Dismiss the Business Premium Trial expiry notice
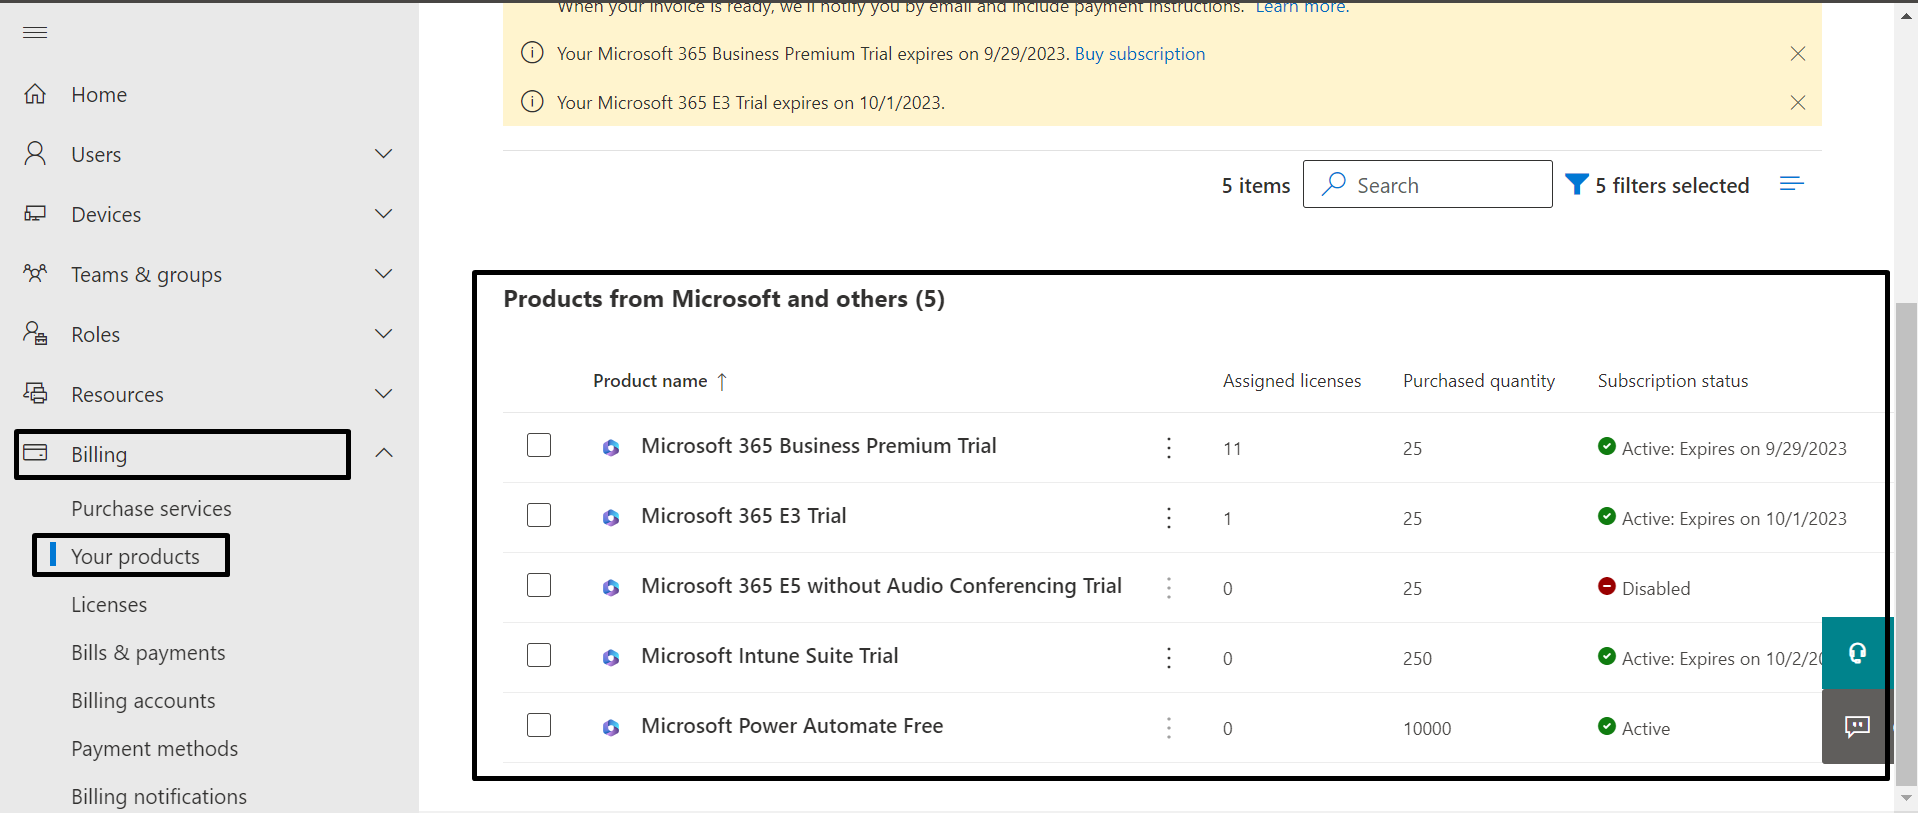Viewport: 1918px width, 813px height. pyautogui.click(x=1797, y=54)
